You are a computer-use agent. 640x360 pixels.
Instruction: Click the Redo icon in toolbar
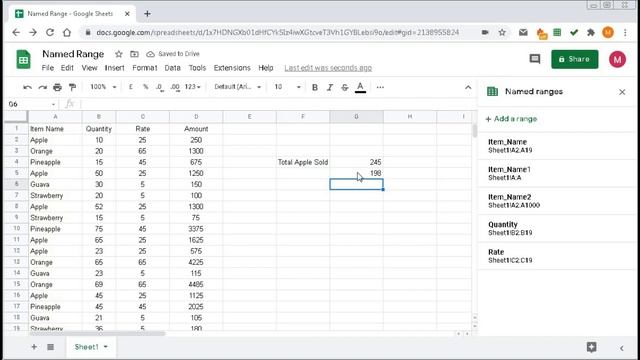42,87
